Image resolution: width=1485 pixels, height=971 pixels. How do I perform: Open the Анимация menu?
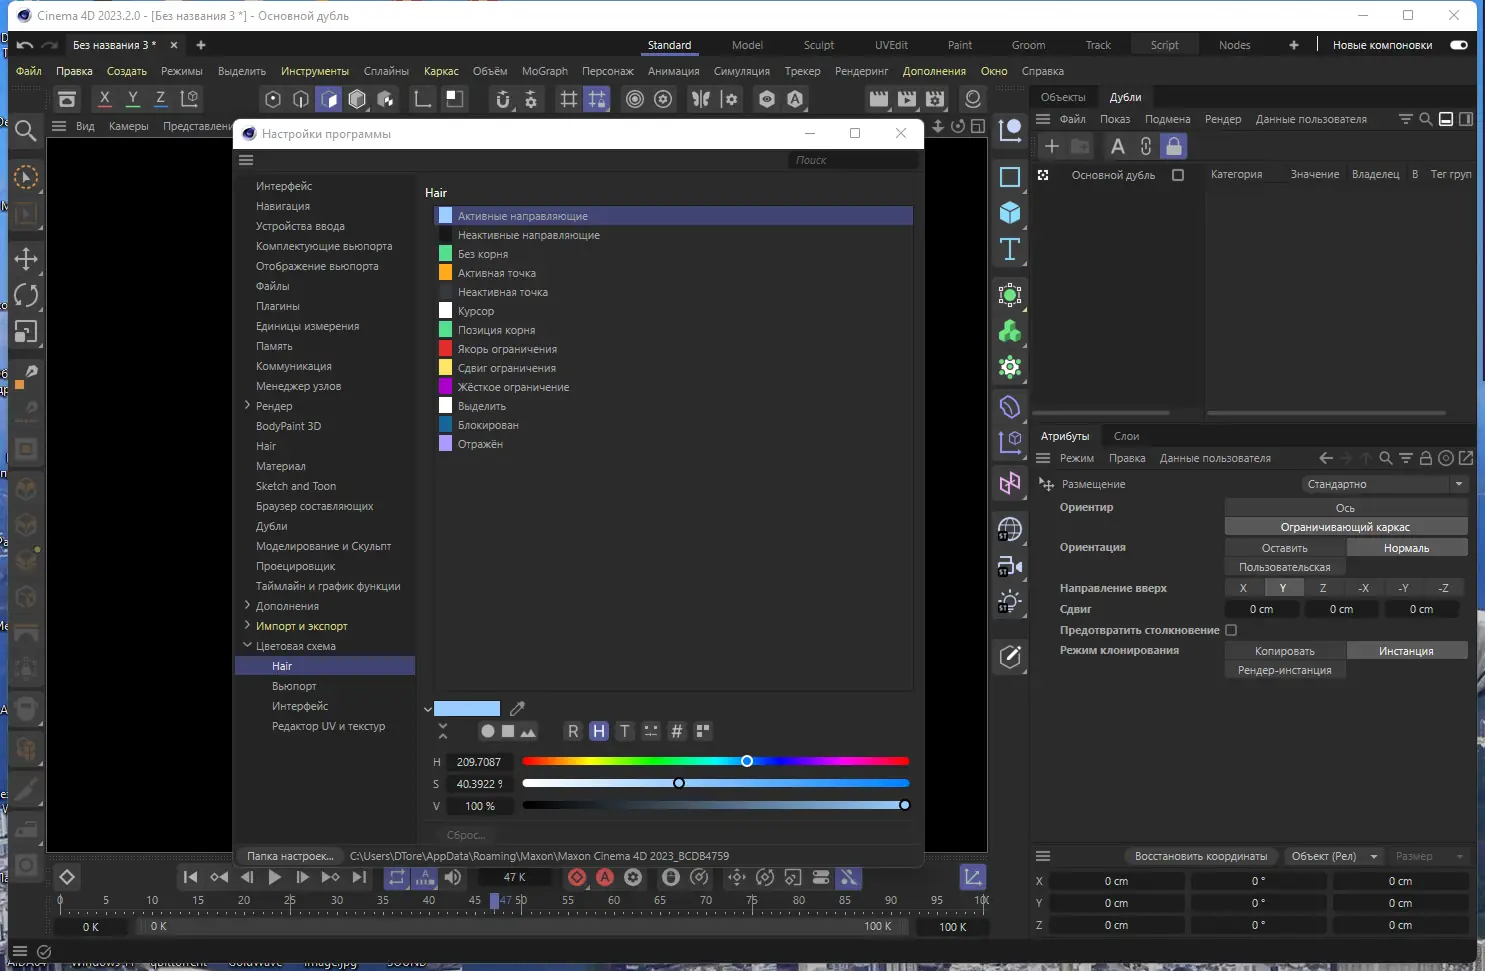pyautogui.click(x=674, y=71)
